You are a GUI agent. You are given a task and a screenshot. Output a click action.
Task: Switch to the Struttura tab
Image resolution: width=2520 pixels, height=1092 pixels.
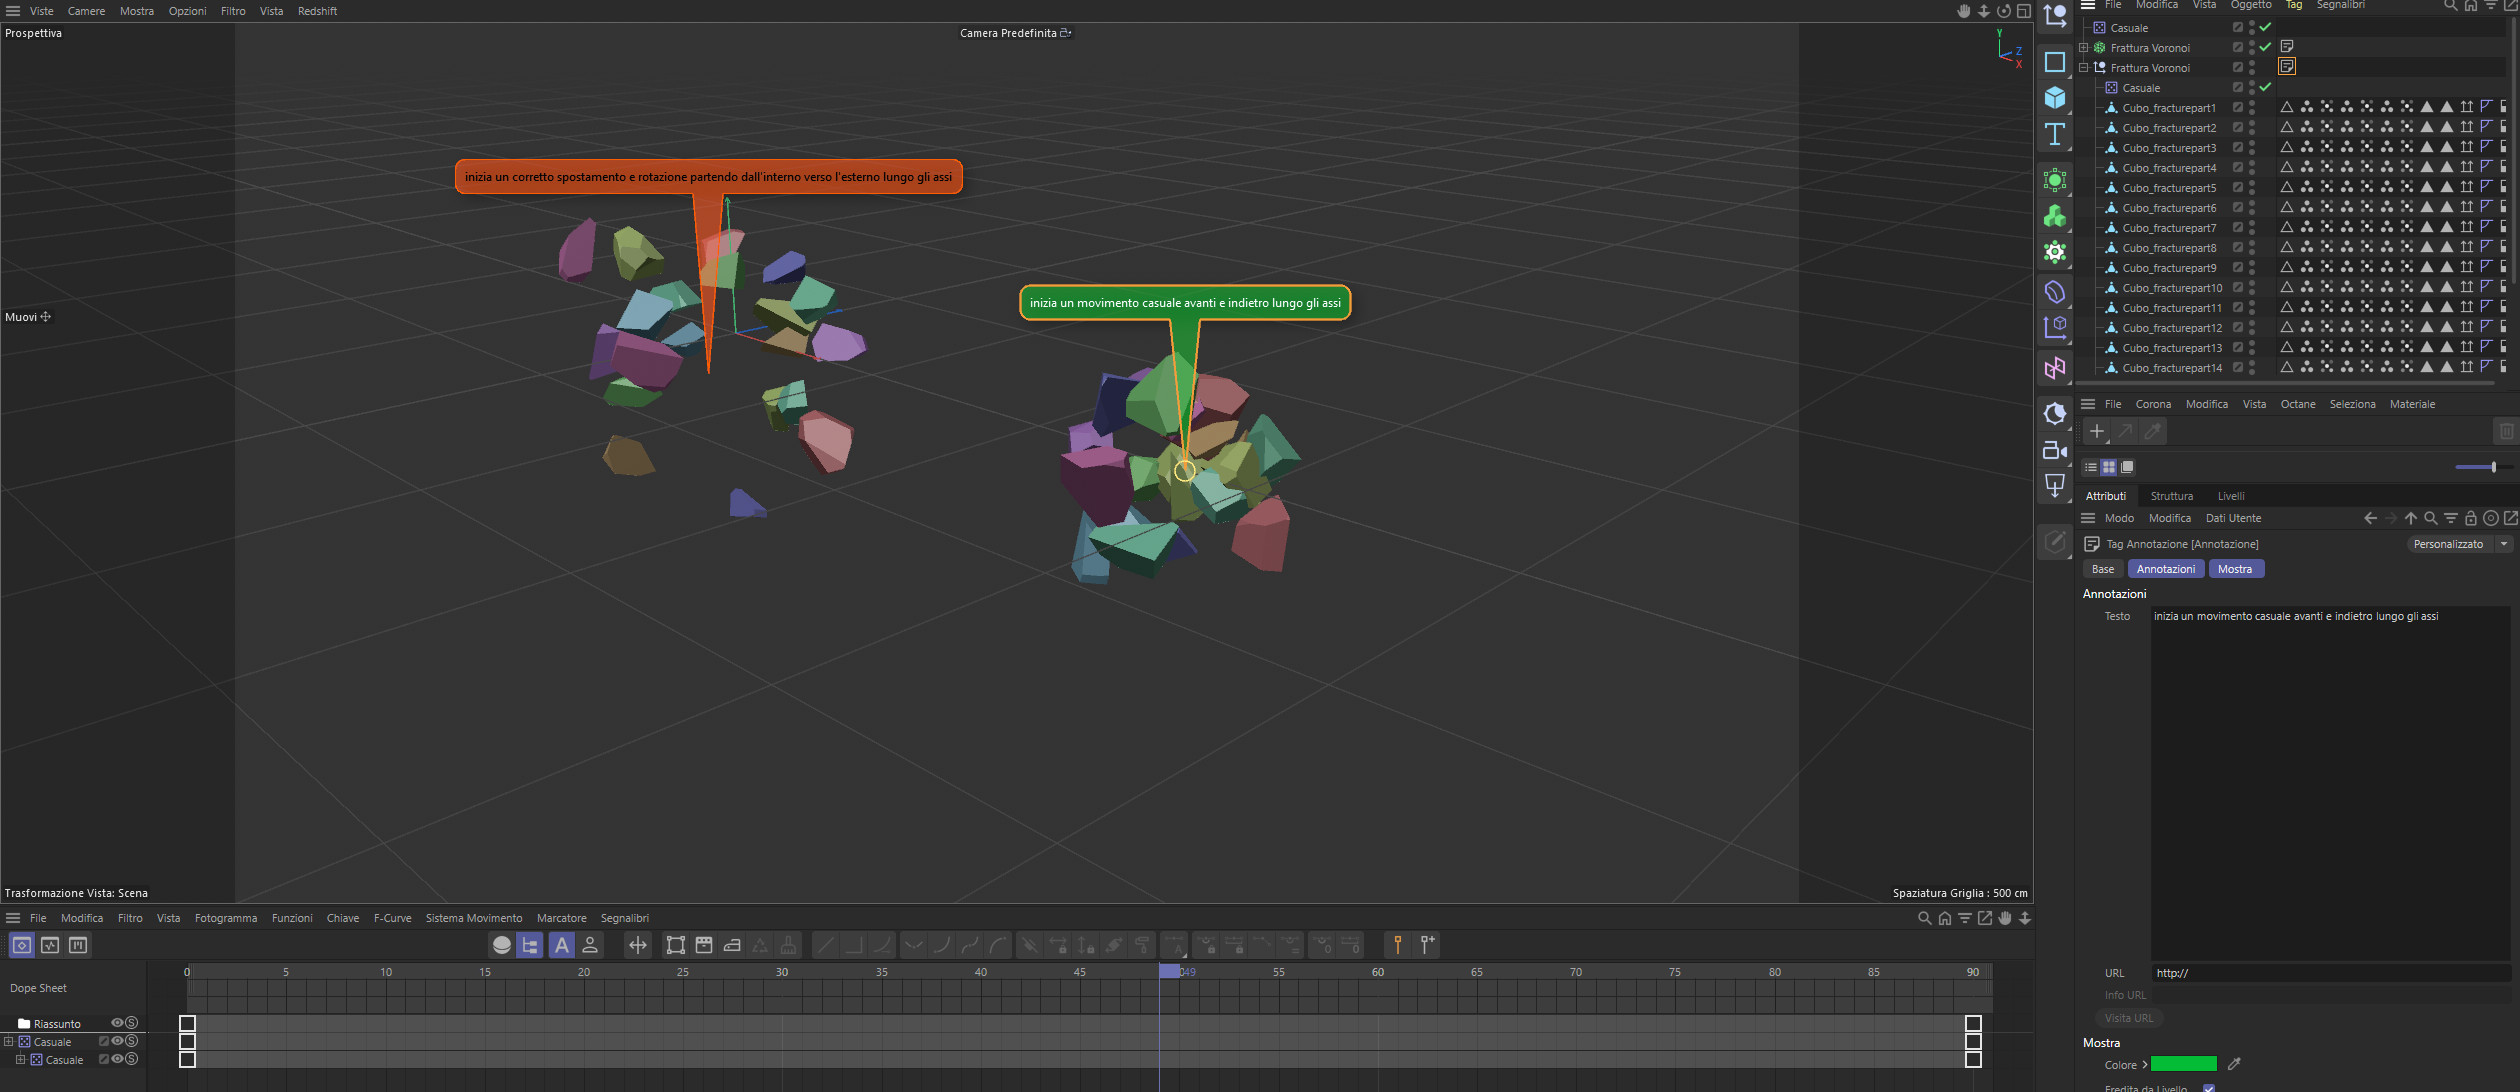2171,496
